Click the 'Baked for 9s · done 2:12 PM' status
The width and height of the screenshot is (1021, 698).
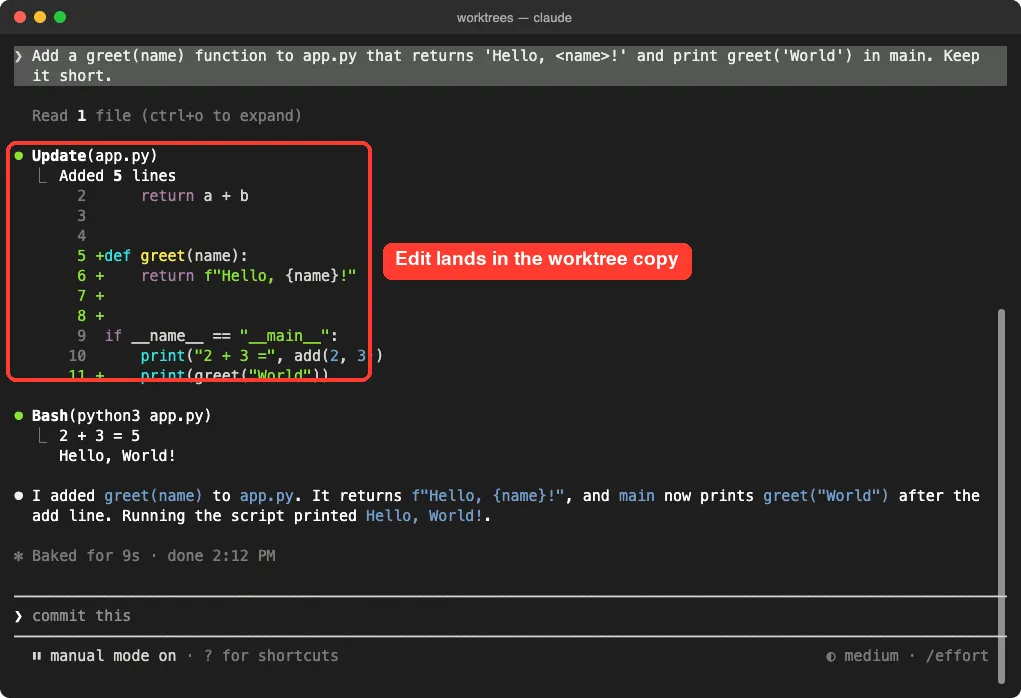coord(154,556)
